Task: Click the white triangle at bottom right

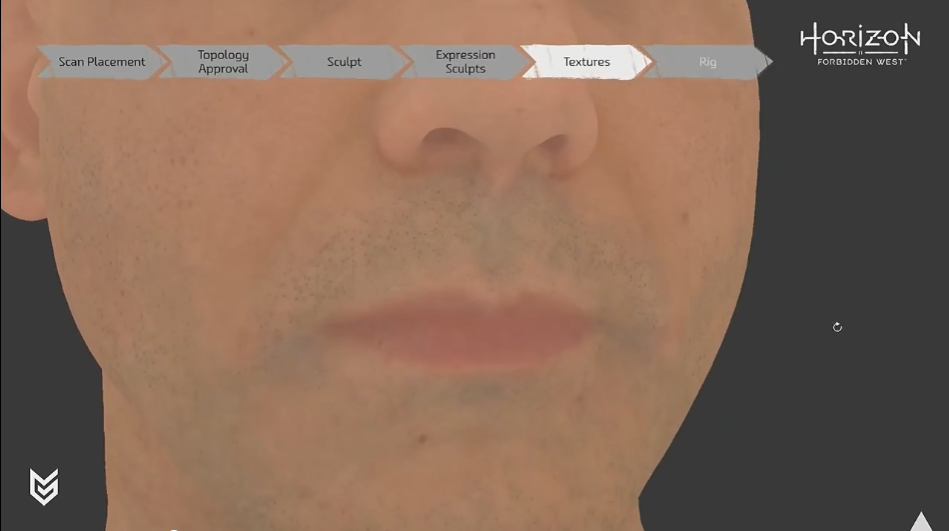Action: coord(922,522)
